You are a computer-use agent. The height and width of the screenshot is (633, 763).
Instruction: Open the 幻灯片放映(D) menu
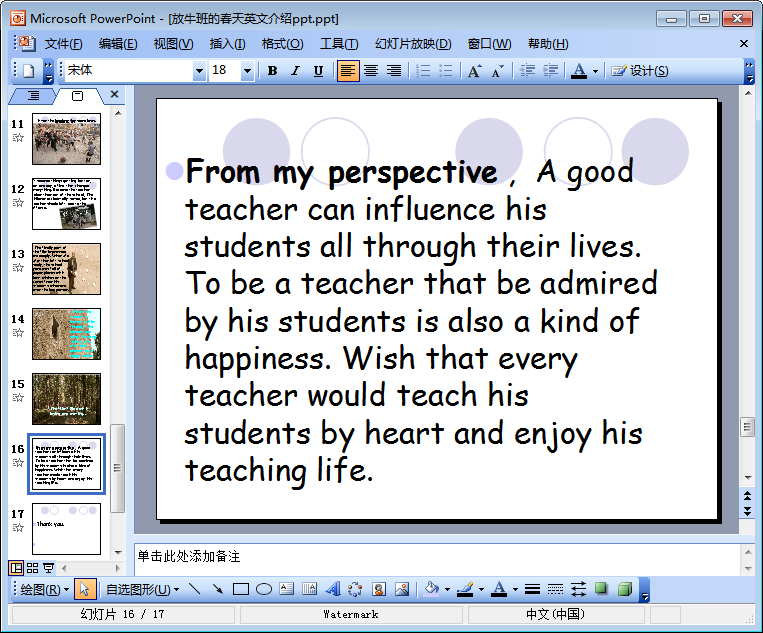click(x=413, y=44)
